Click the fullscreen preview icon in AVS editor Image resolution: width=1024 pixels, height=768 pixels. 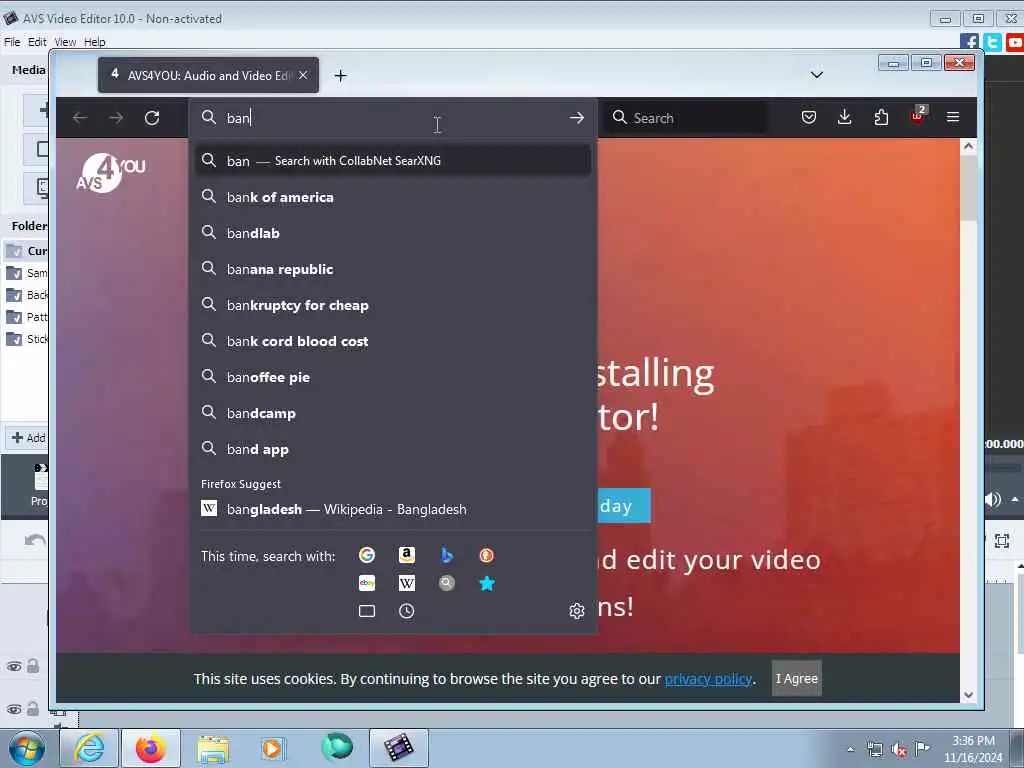tap(1002, 541)
